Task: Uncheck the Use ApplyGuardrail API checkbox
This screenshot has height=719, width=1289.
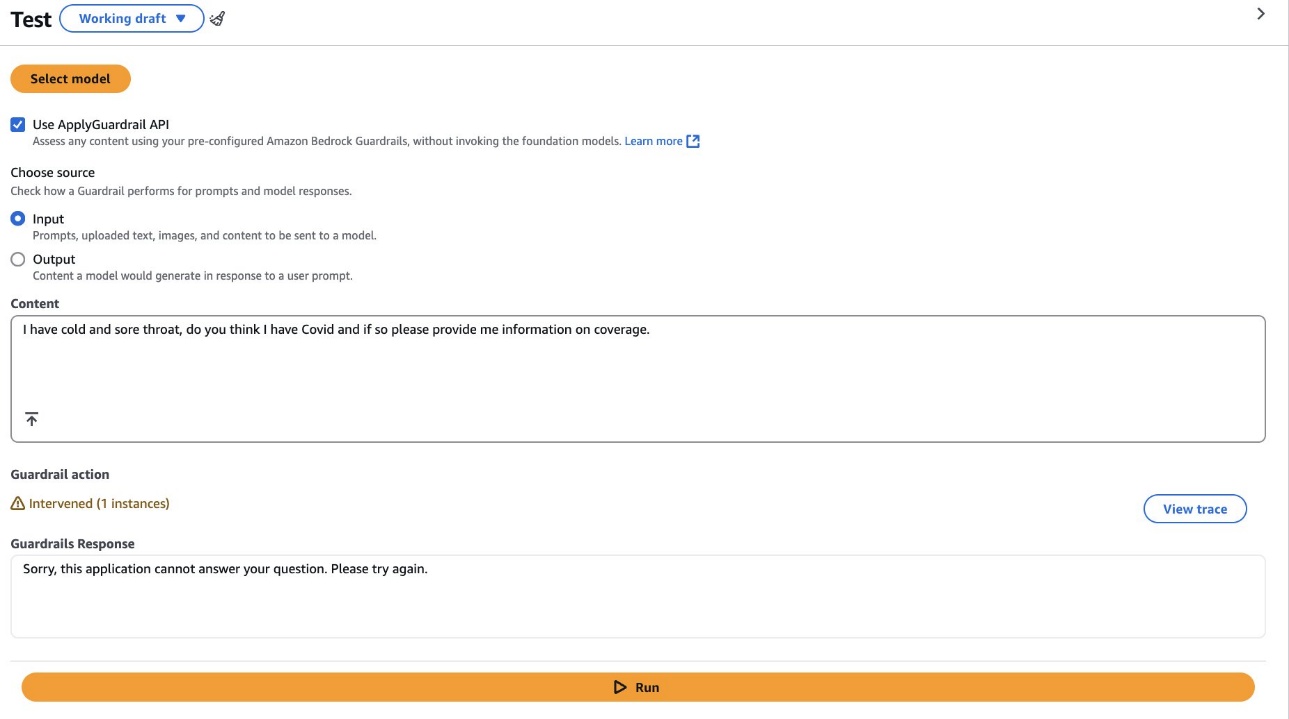Action: (18, 124)
